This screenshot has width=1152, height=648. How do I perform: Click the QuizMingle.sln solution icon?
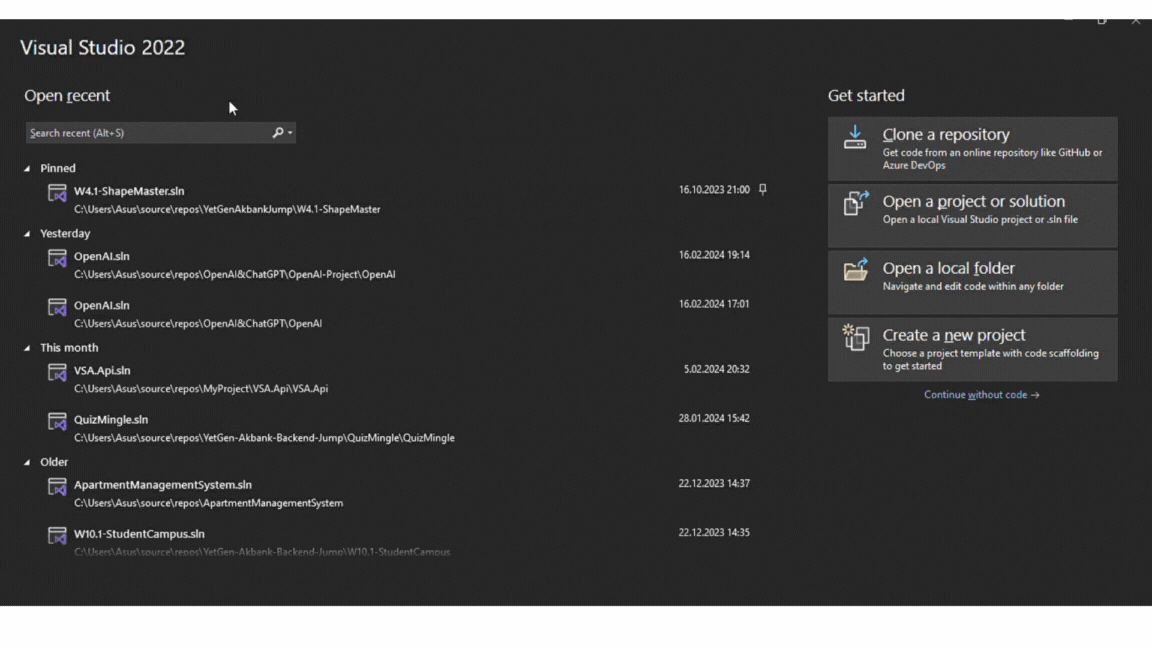click(x=57, y=422)
